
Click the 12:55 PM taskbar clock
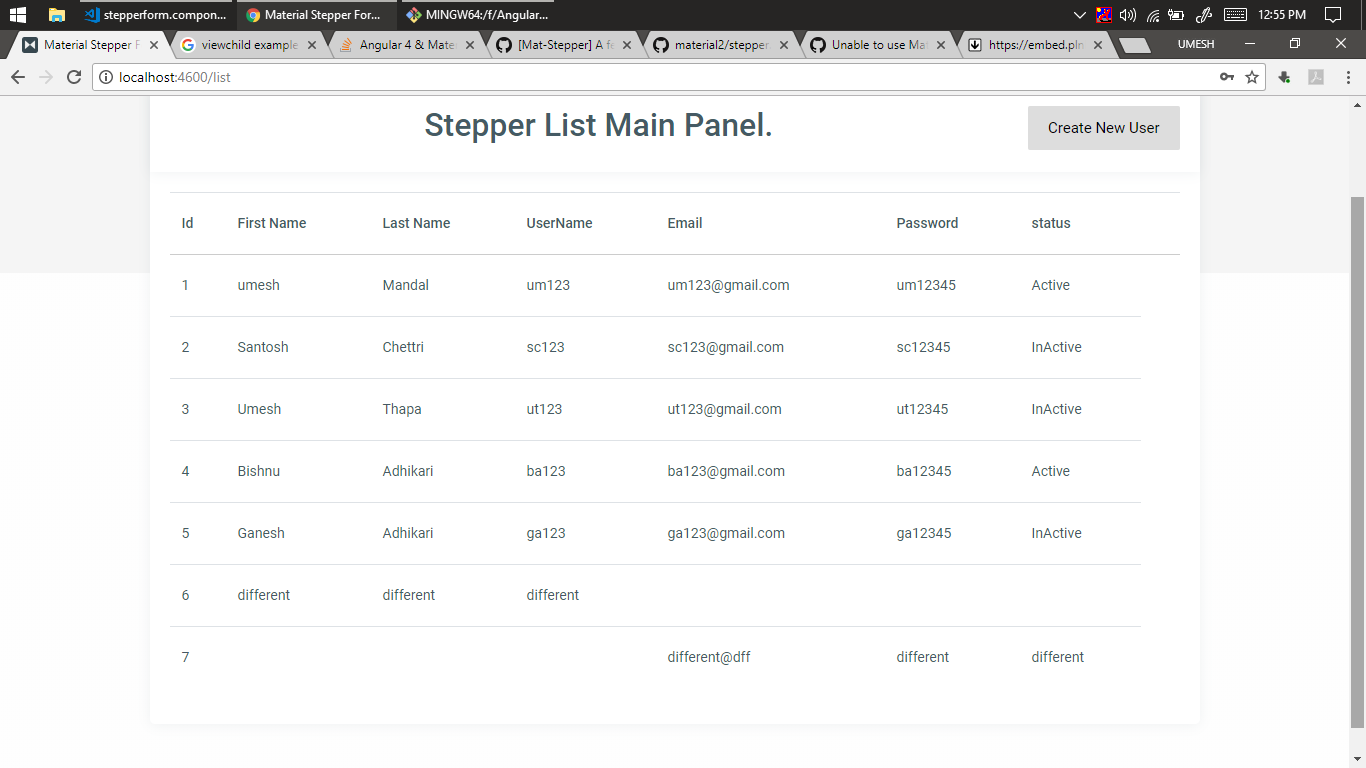click(x=1283, y=15)
